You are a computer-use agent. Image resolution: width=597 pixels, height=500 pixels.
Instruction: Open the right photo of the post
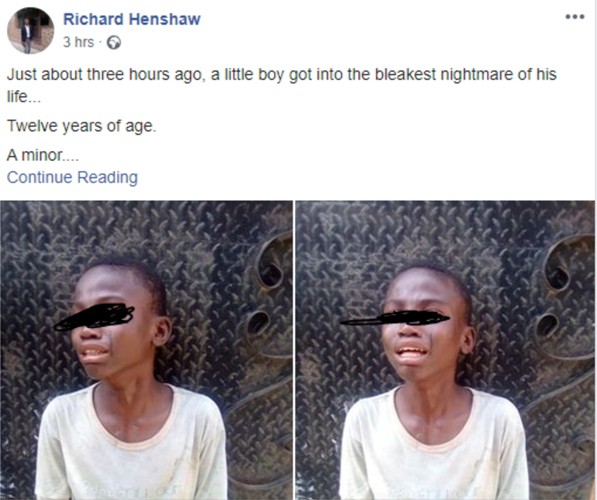pyautogui.click(x=445, y=350)
